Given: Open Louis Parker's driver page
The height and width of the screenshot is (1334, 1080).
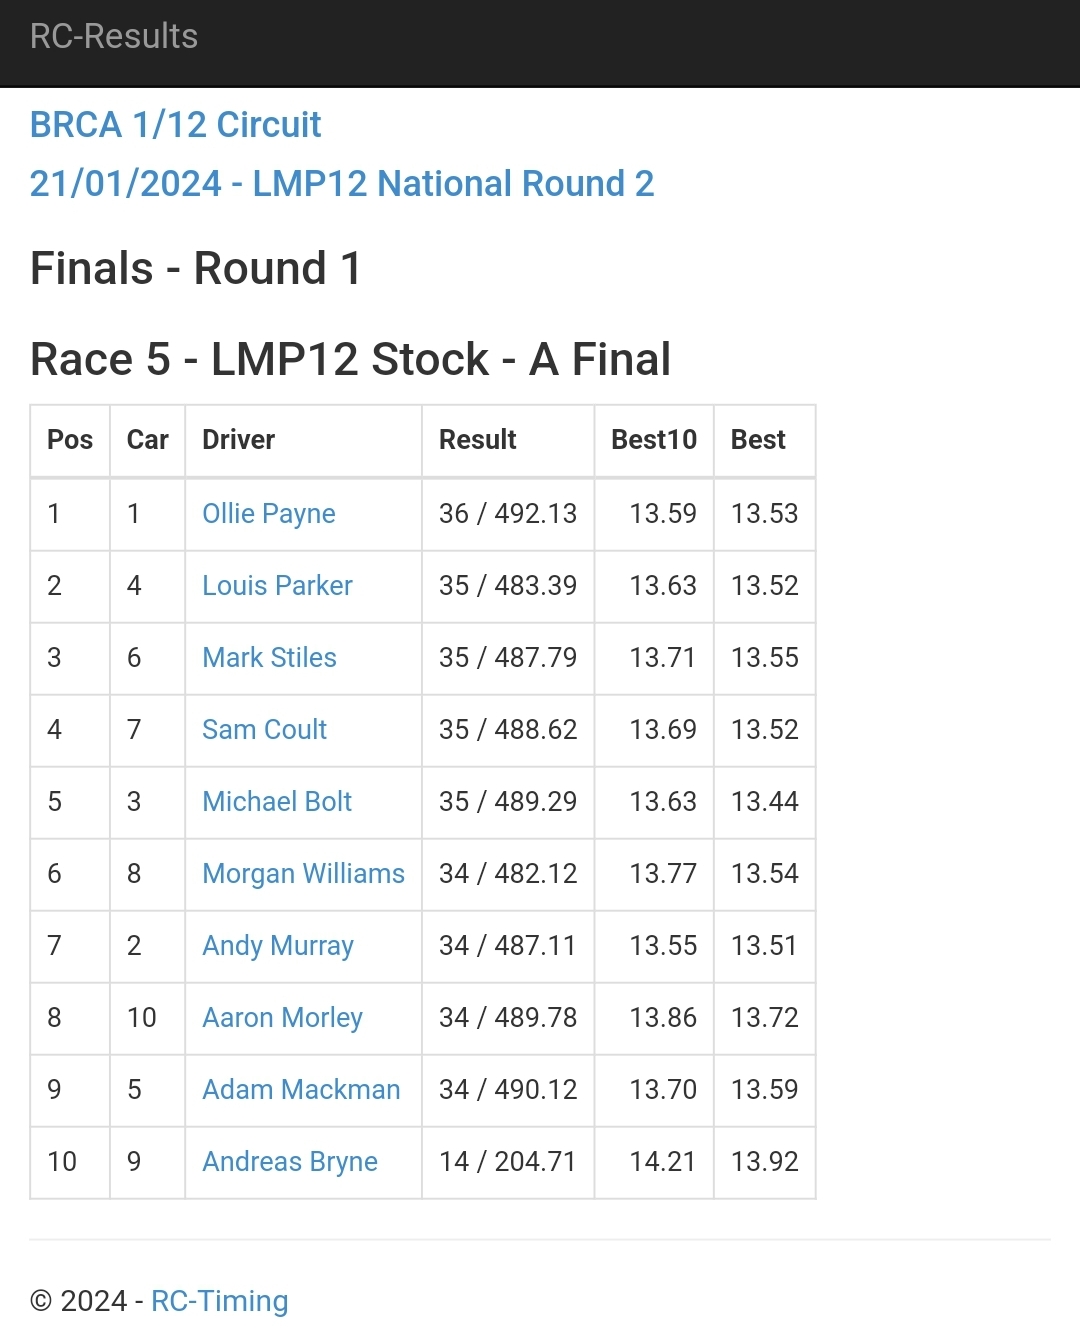Looking at the screenshot, I should point(277,586).
